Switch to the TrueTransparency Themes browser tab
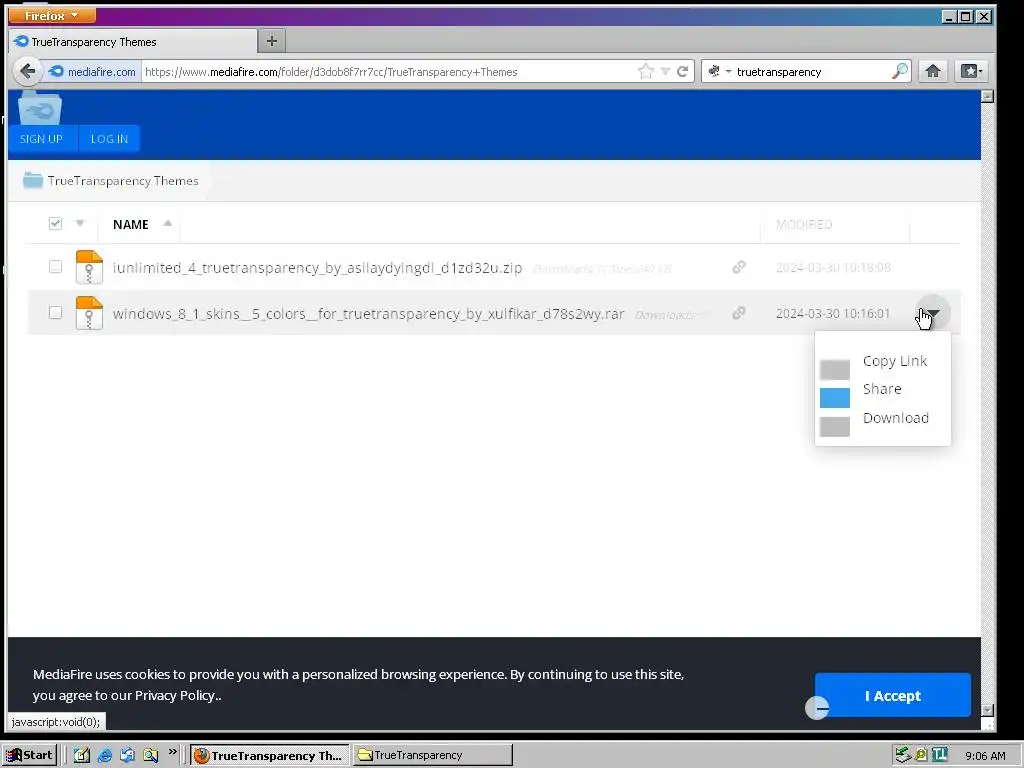Screen dimensions: 1024x768 133,42
